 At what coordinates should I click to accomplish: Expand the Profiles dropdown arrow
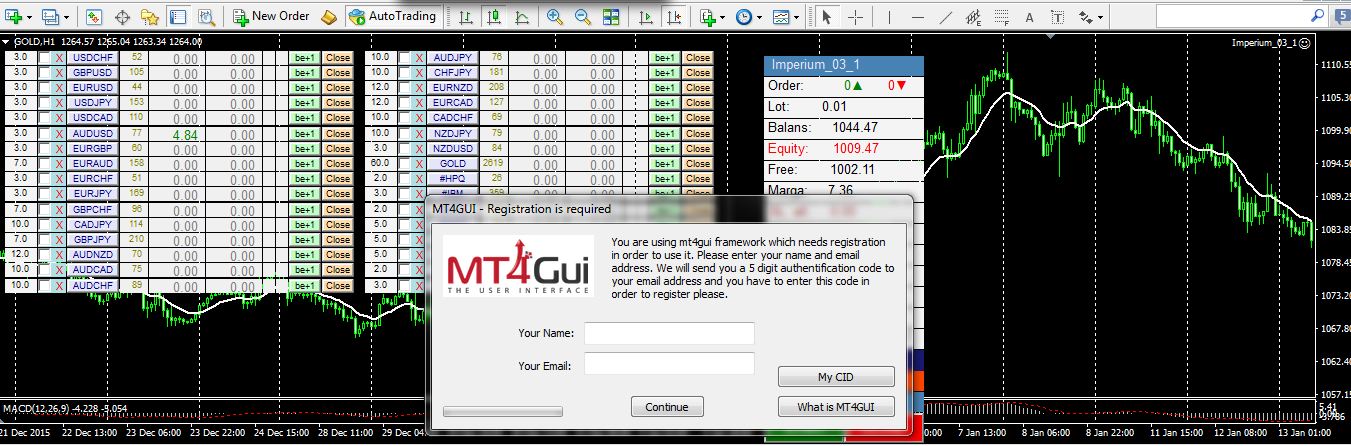[x=67, y=18]
